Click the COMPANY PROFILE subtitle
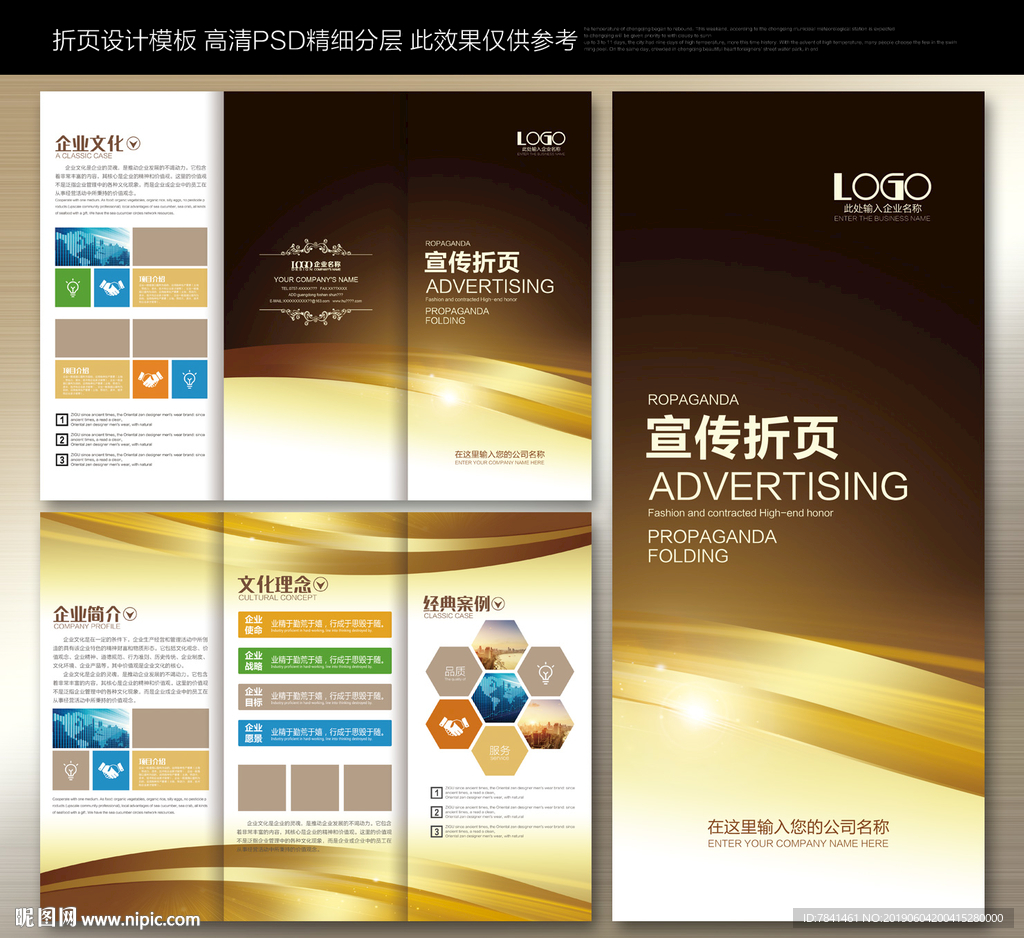 tap(87, 626)
